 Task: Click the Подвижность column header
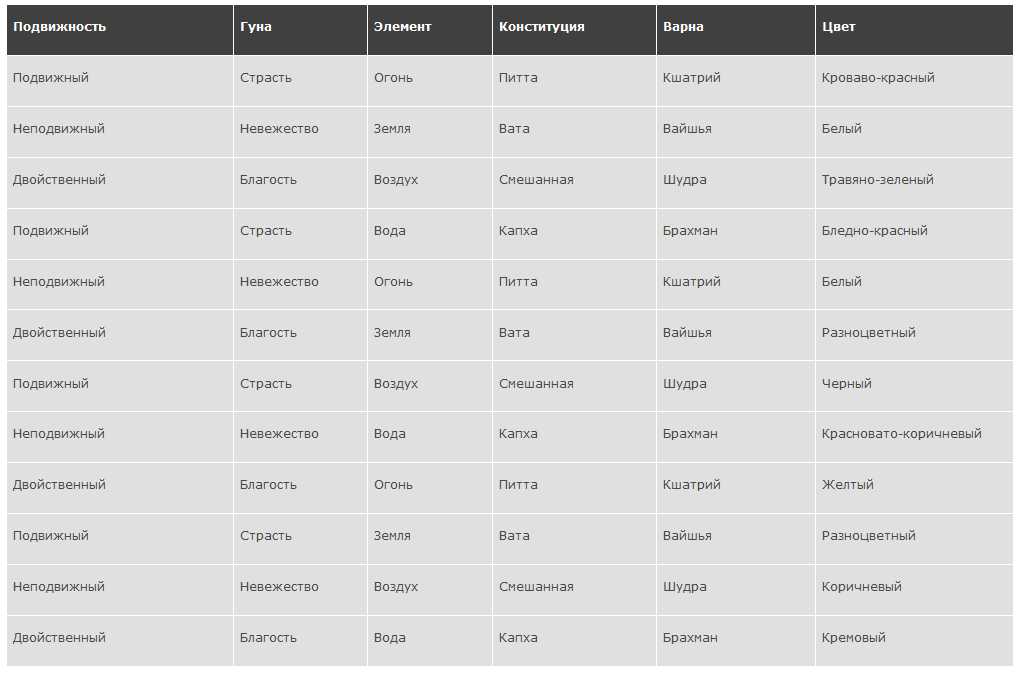pos(120,30)
